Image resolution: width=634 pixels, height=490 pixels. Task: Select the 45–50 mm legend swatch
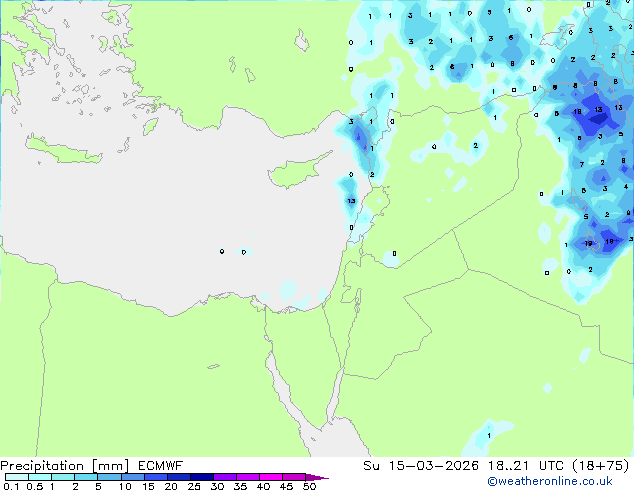294,477
